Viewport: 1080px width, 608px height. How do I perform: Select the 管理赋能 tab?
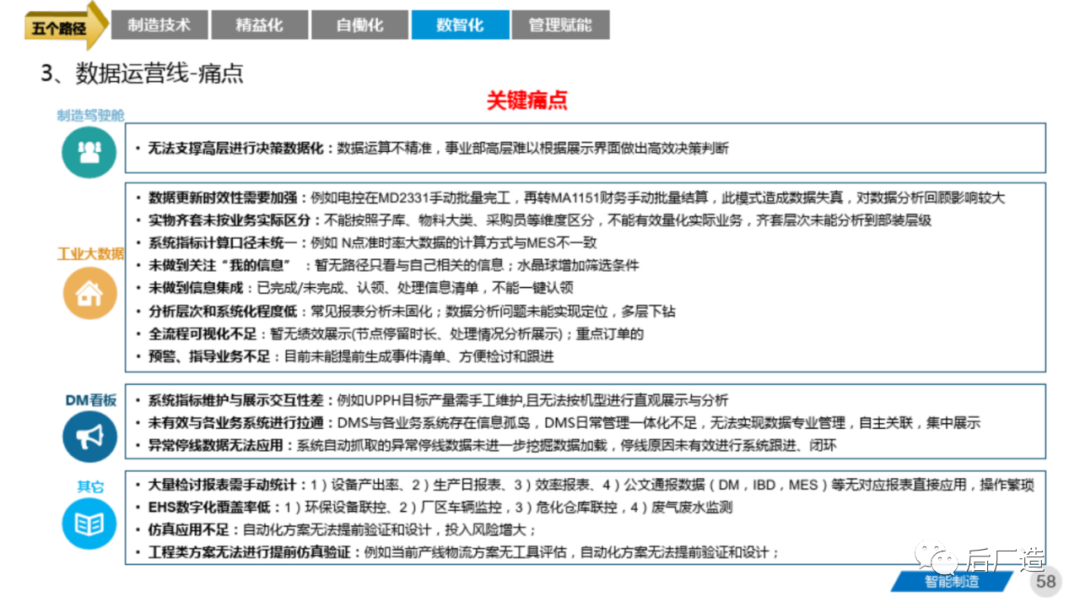(561, 25)
